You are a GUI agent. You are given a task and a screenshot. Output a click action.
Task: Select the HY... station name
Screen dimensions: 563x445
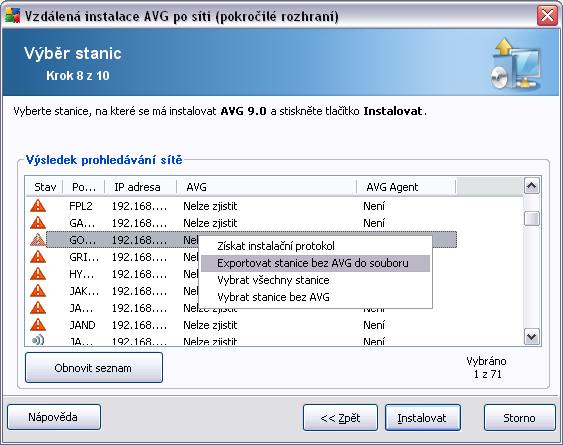tap(82, 274)
